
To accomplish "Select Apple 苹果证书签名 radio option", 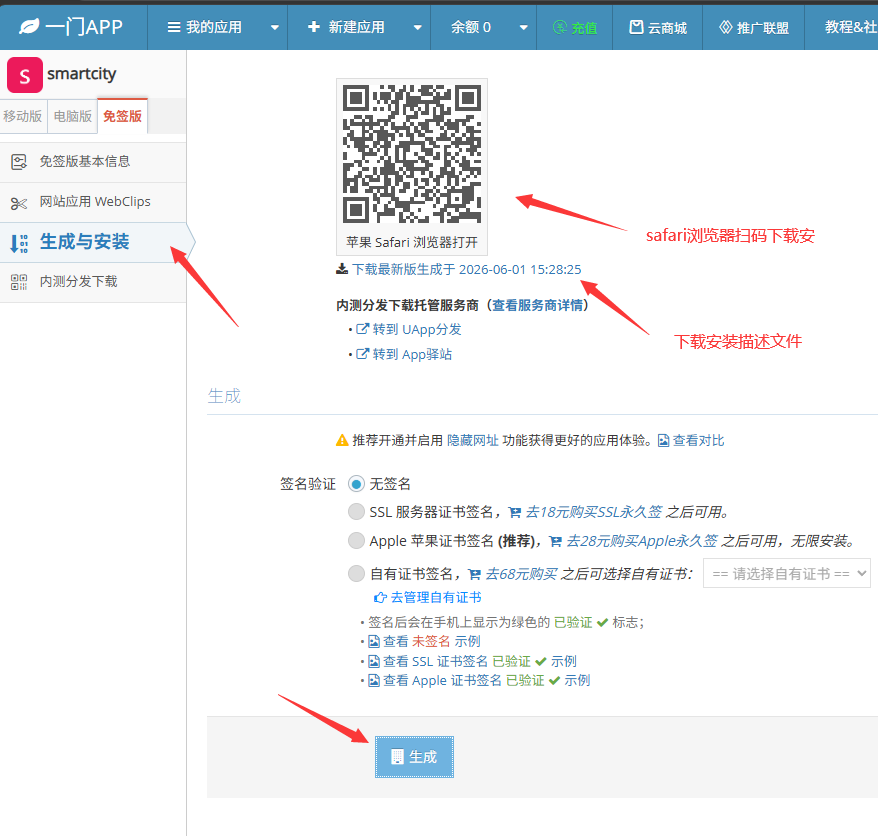I will click(356, 540).
